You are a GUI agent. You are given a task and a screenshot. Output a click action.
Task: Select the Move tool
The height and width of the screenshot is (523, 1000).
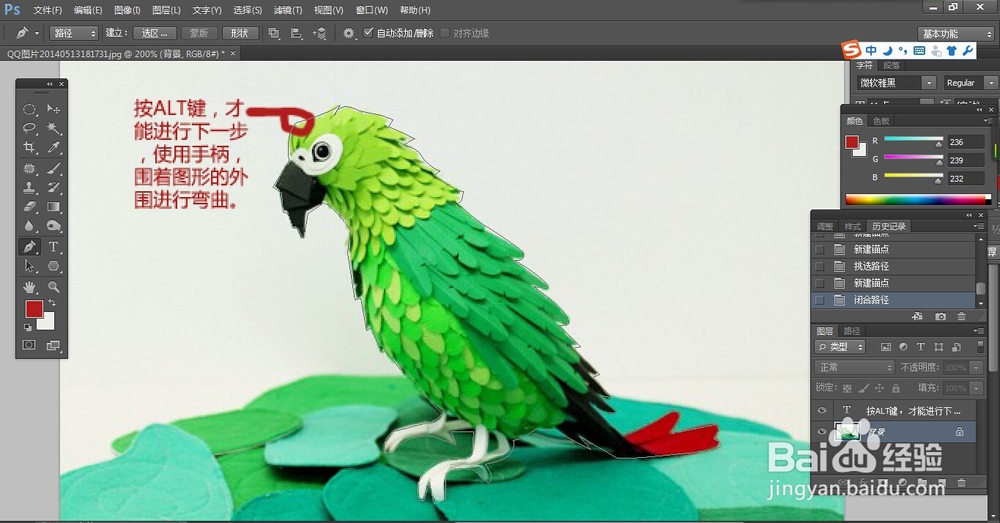coord(54,109)
